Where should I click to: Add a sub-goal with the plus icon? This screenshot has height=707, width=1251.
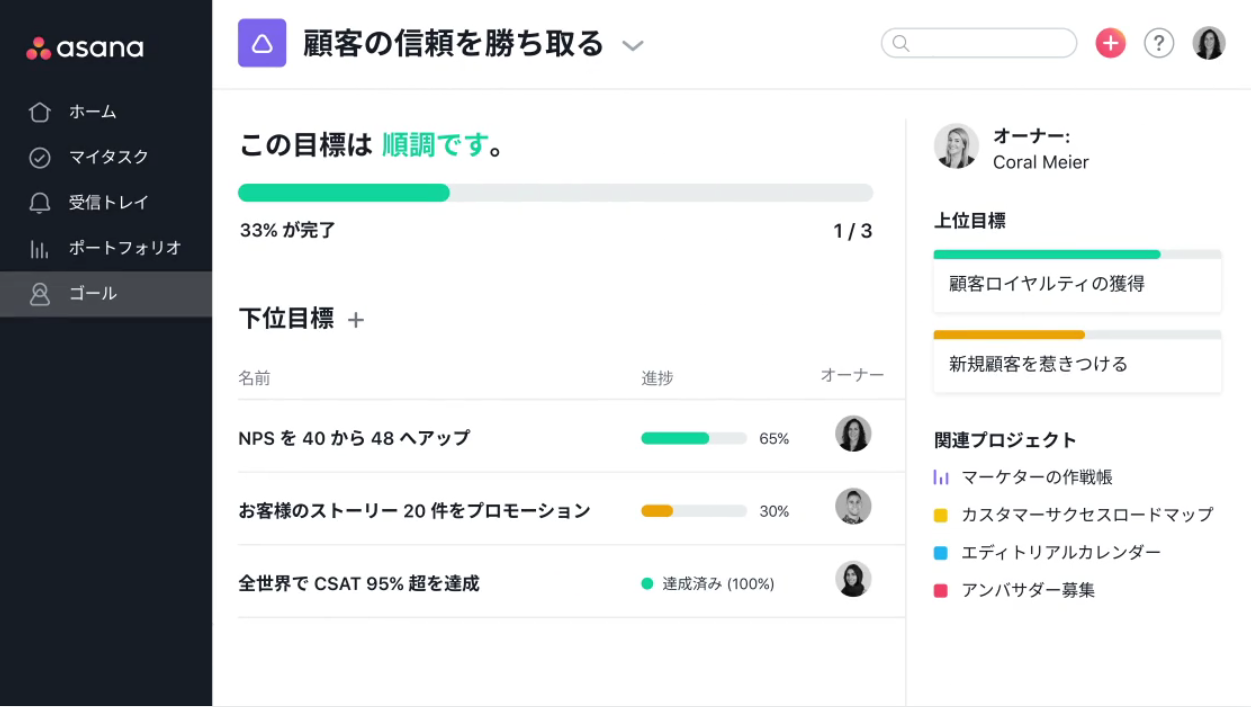point(356,320)
